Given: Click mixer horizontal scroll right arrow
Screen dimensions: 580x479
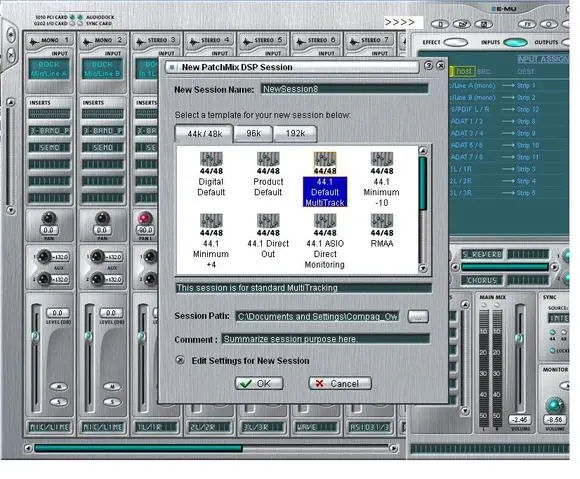Looking at the screenshot, I should pyautogui.click(x=394, y=448).
